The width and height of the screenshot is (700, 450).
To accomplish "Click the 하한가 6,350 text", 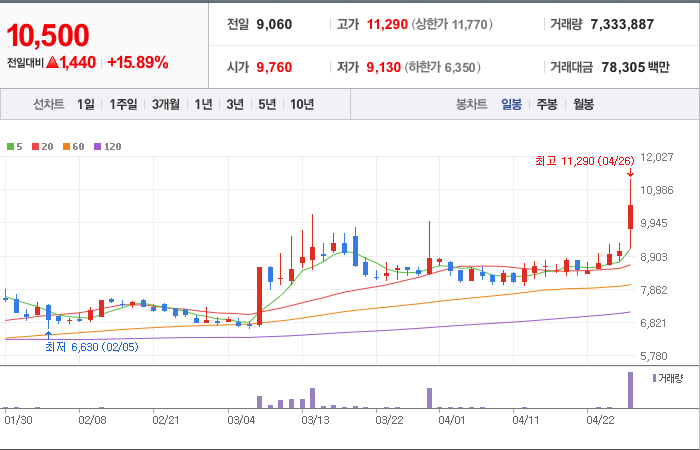I will pos(442,67).
